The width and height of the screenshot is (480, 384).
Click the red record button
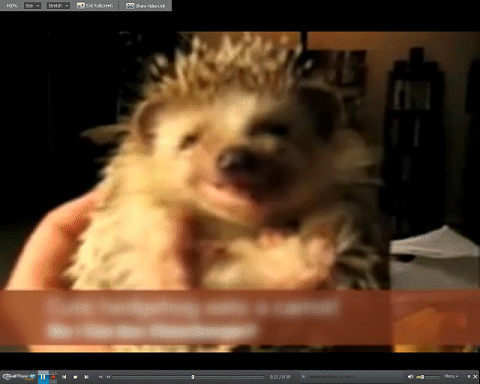(x=53, y=377)
